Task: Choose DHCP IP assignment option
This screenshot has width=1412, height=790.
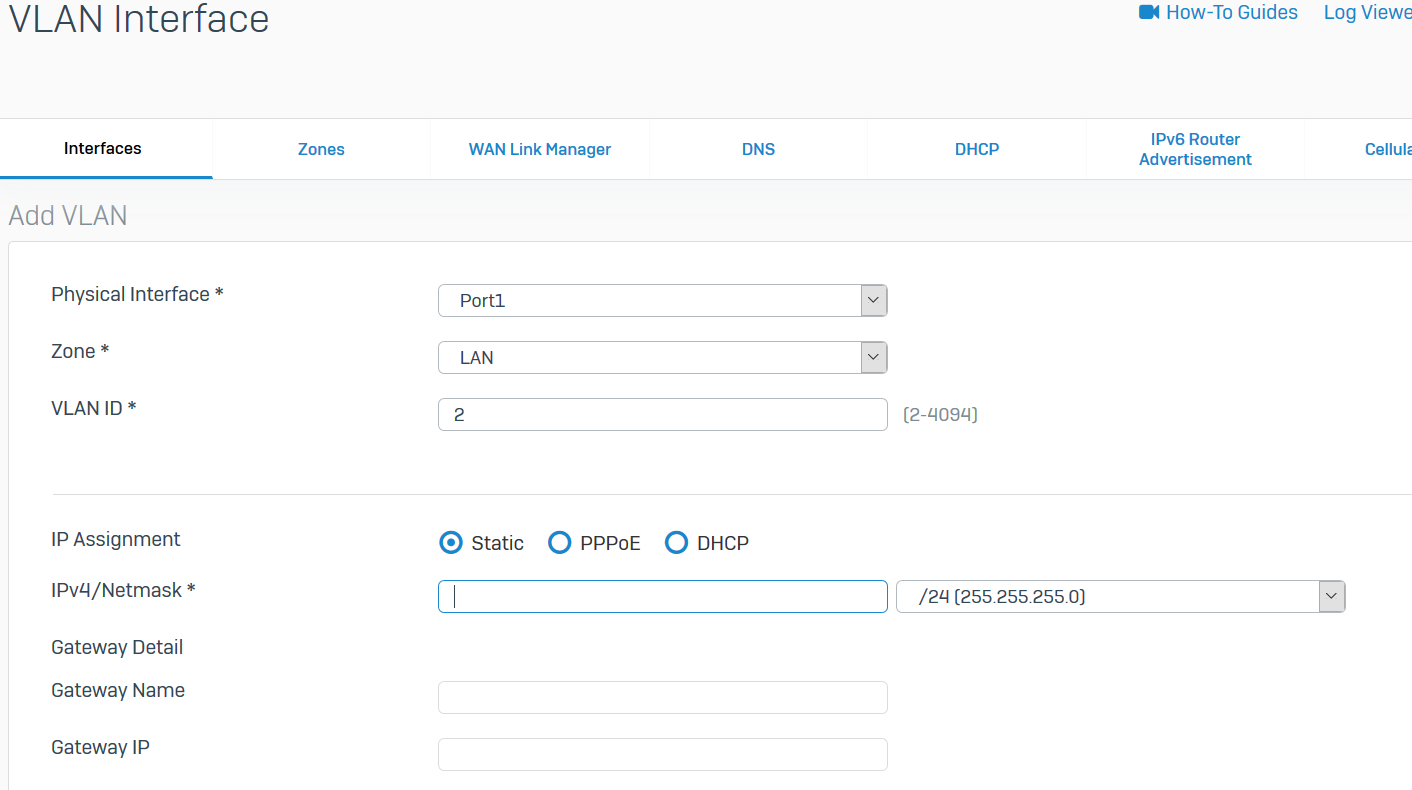Action: point(677,543)
